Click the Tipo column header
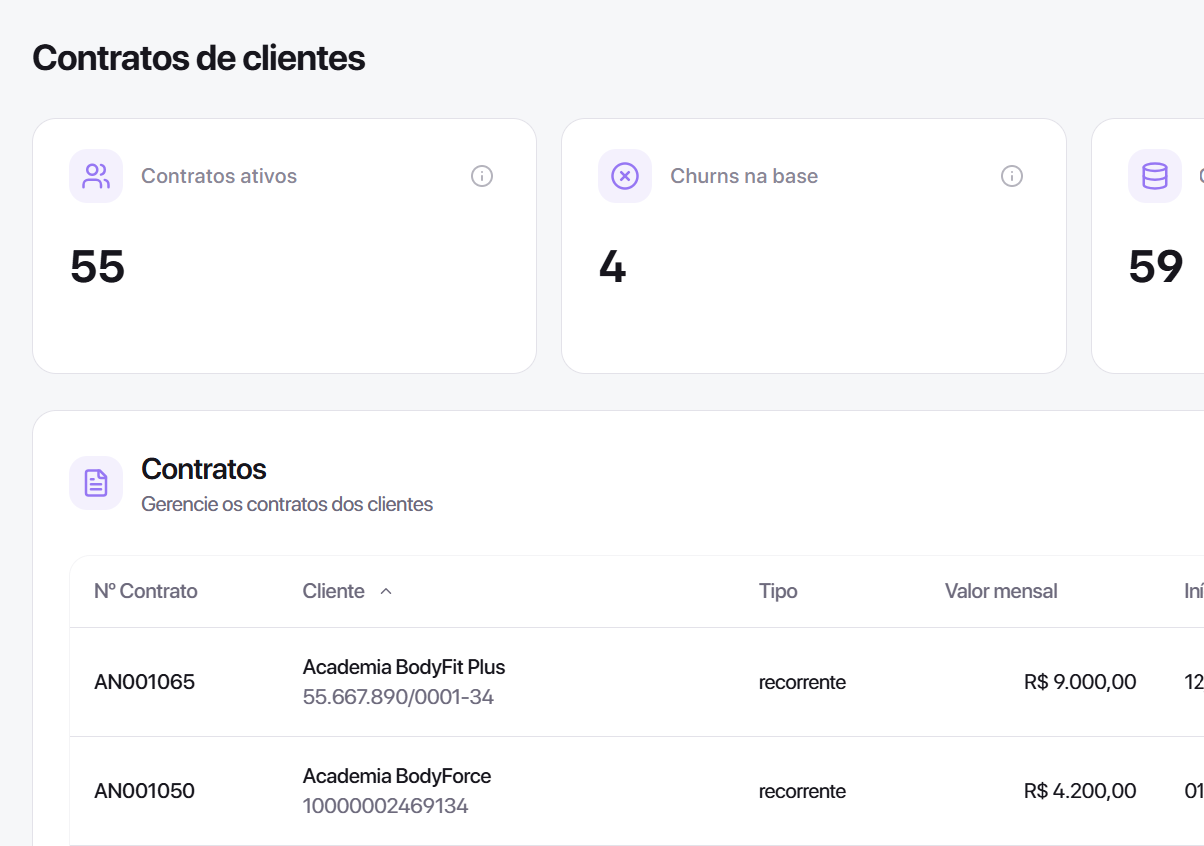The image size is (1204, 846). point(778,591)
